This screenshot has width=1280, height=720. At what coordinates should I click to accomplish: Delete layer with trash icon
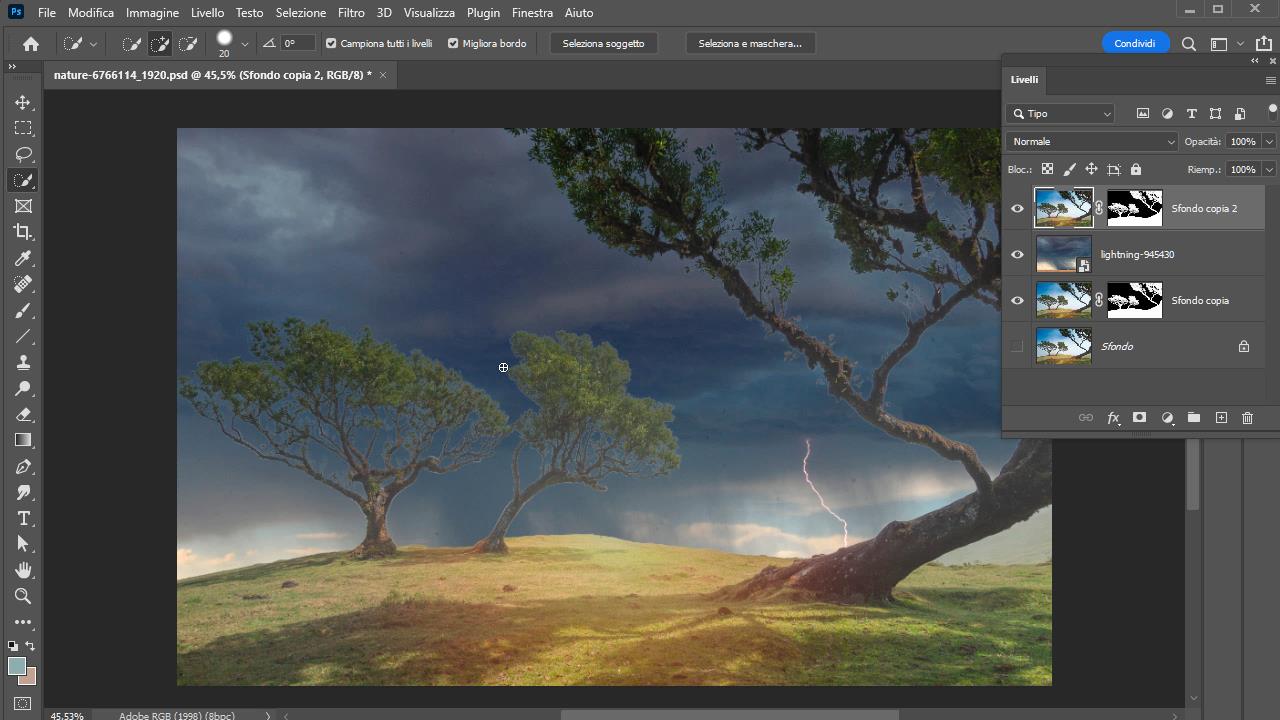[1247, 418]
